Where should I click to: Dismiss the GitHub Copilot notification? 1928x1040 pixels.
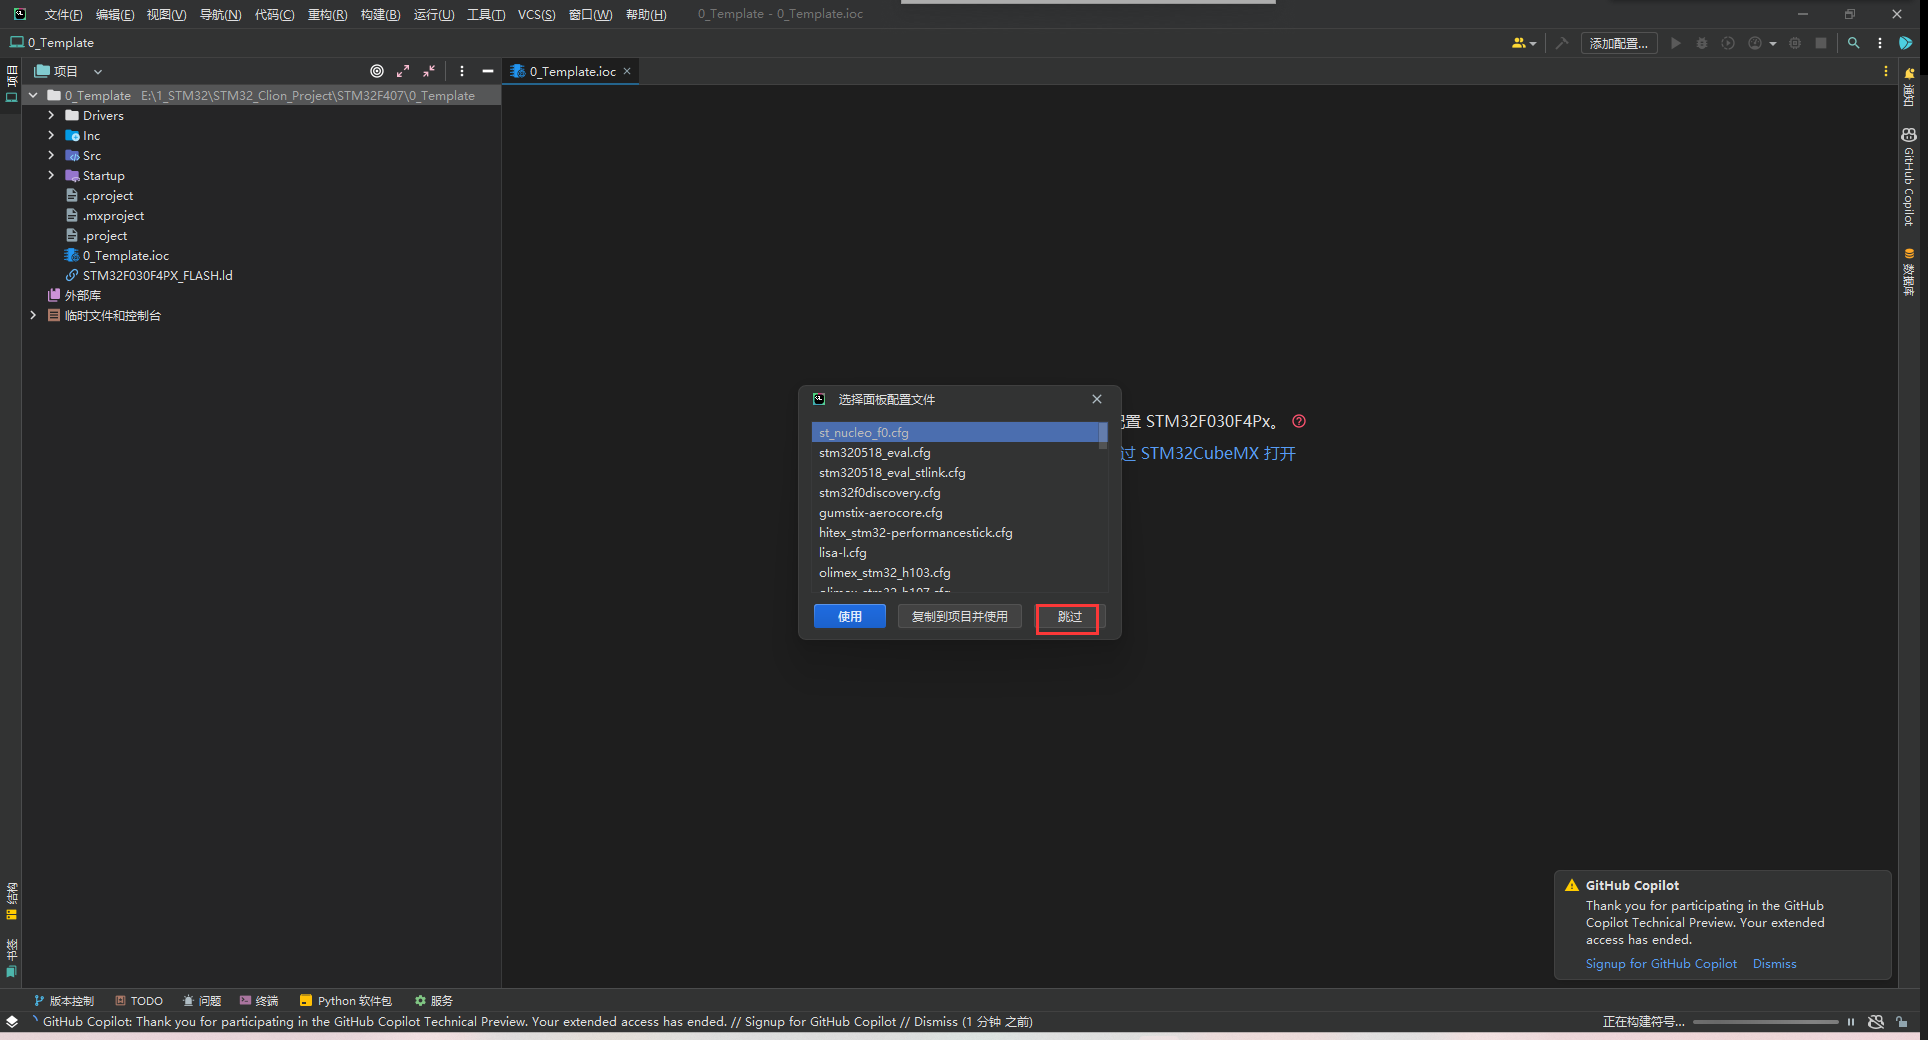tap(1774, 963)
